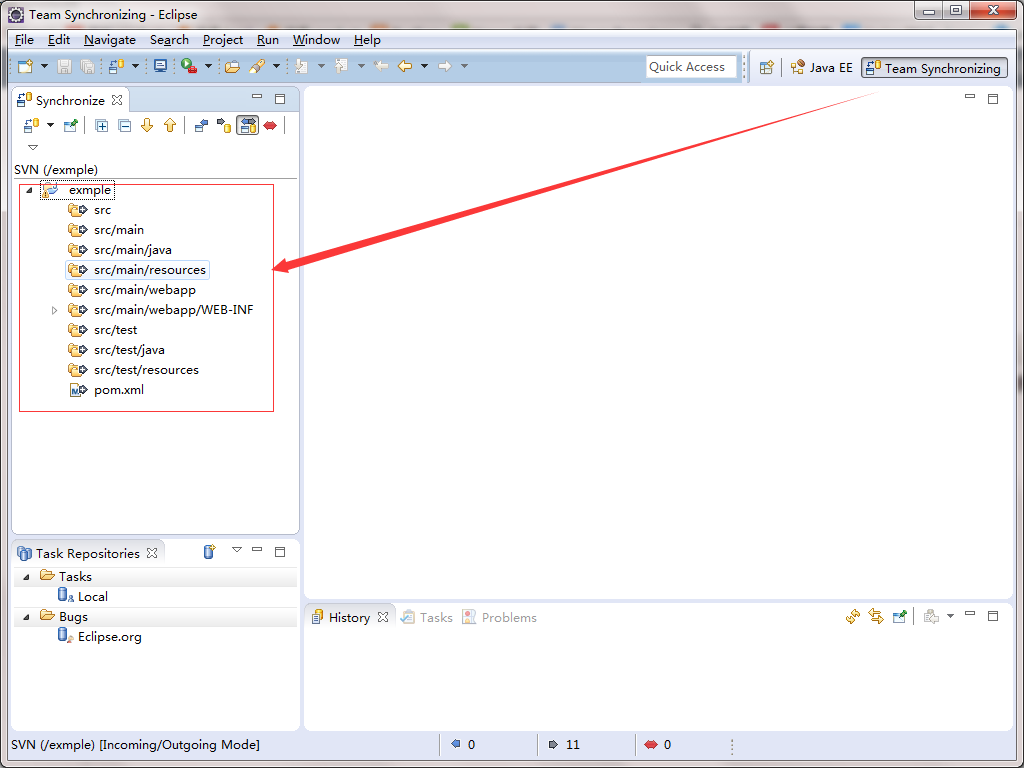
Task: Go to previous difference with up arrow
Action: click(x=170, y=125)
